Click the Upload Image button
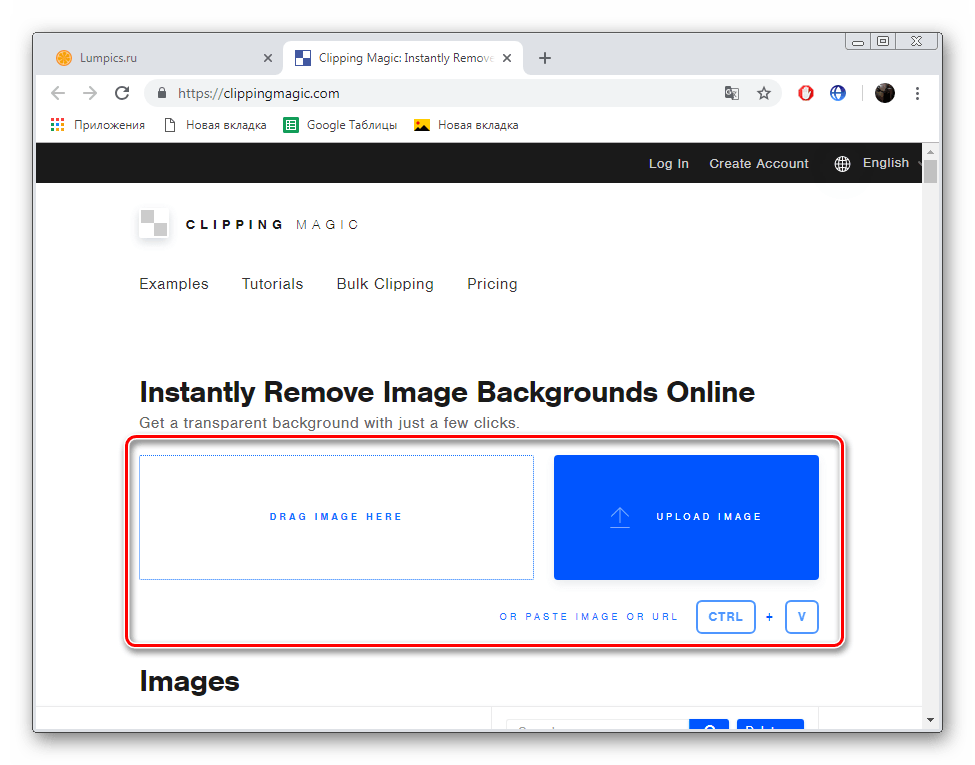Viewport: 975px width, 765px height. tap(686, 517)
